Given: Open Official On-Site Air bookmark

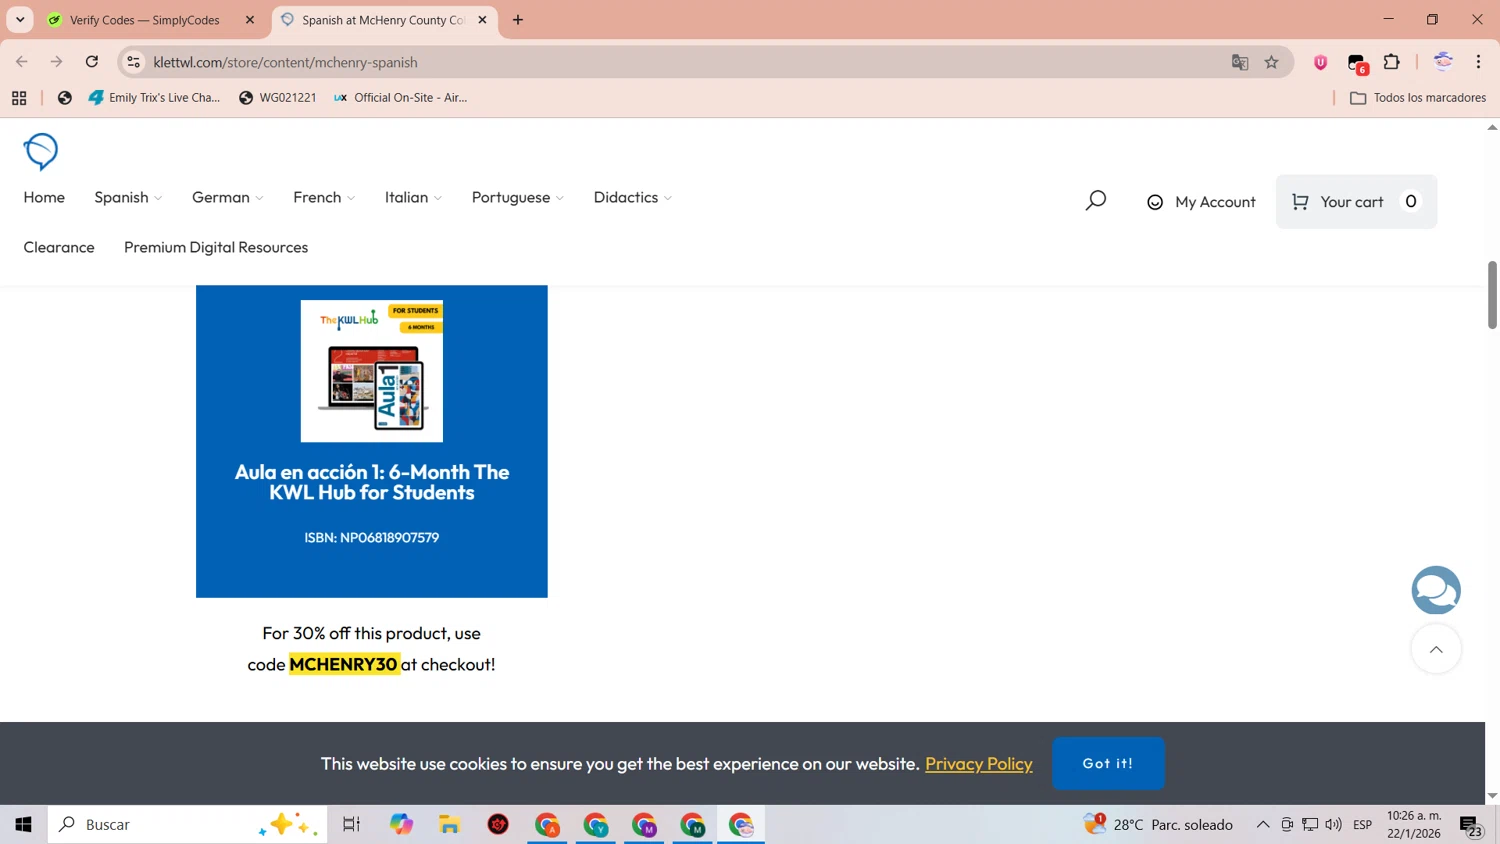Looking at the screenshot, I should [x=400, y=98].
